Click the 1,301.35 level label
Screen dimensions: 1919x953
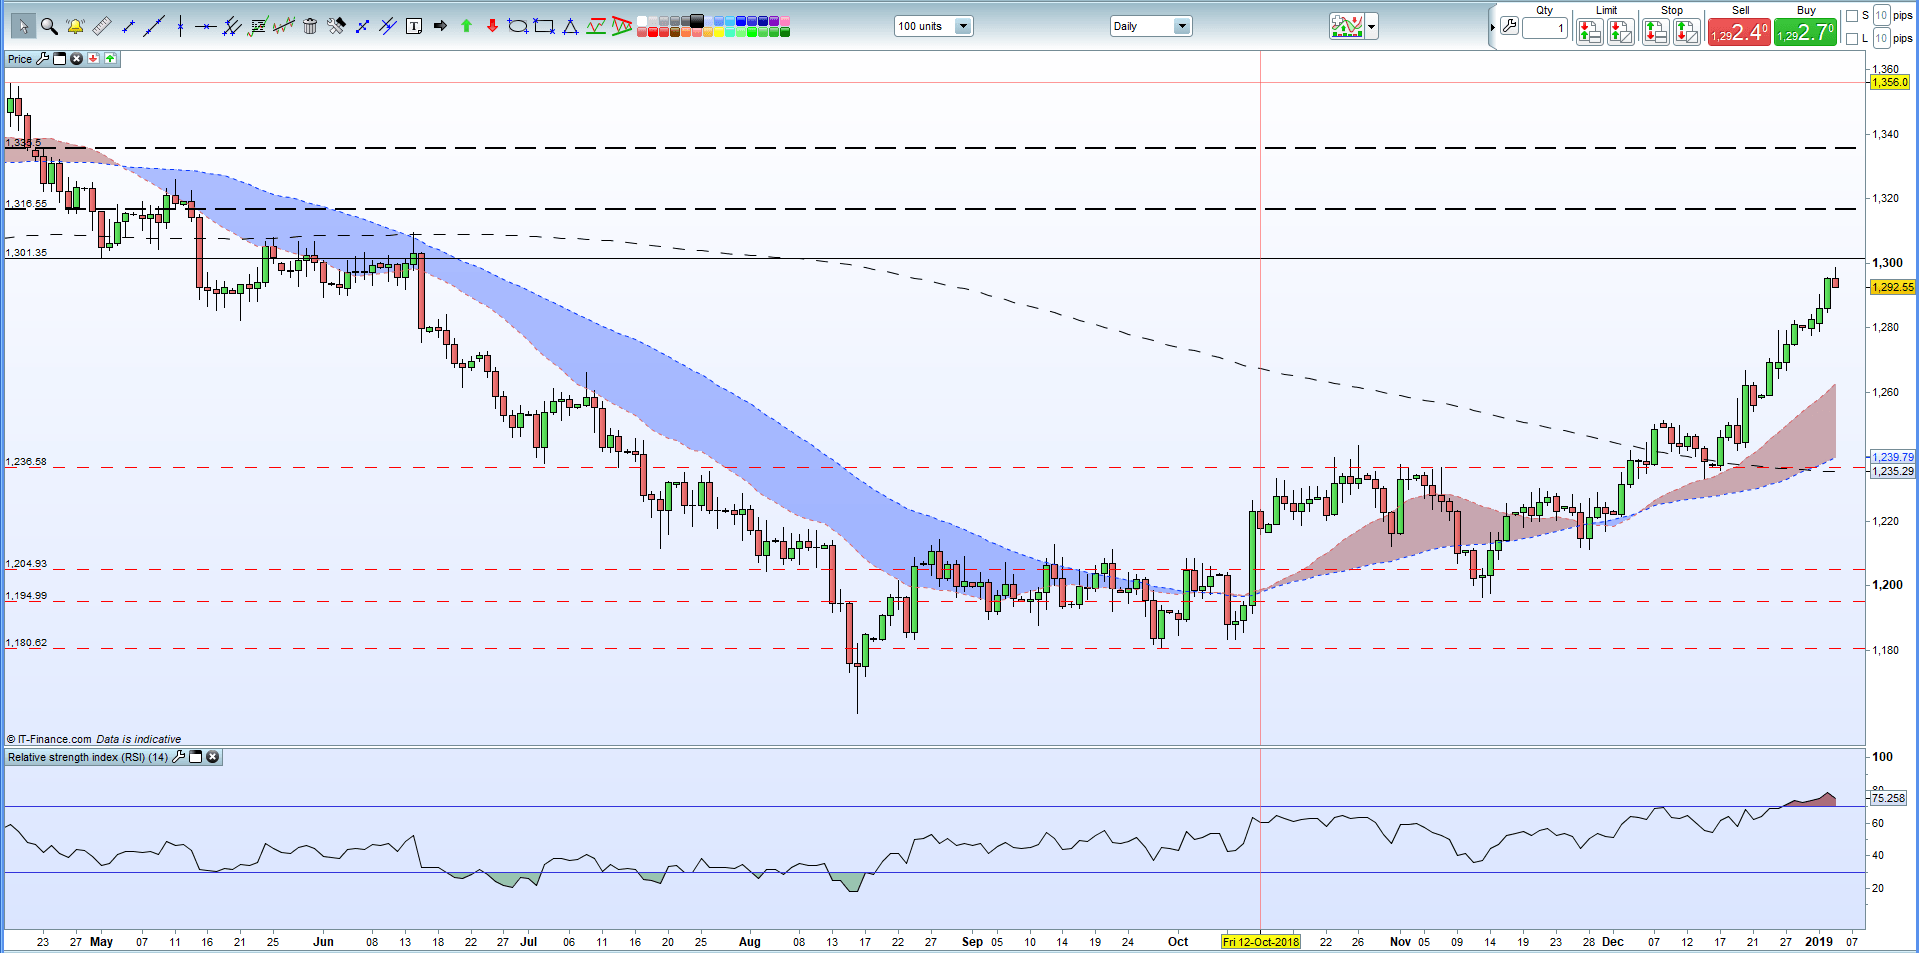coord(26,252)
